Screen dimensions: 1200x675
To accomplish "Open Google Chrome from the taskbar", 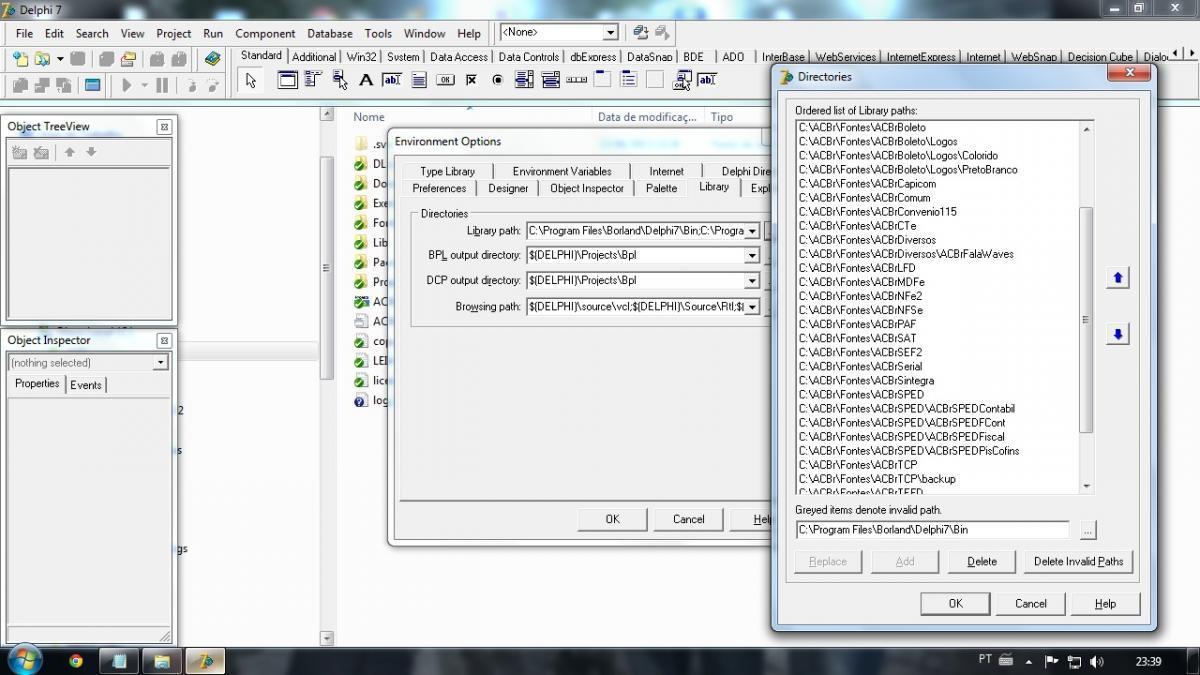I will [x=76, y=661].
